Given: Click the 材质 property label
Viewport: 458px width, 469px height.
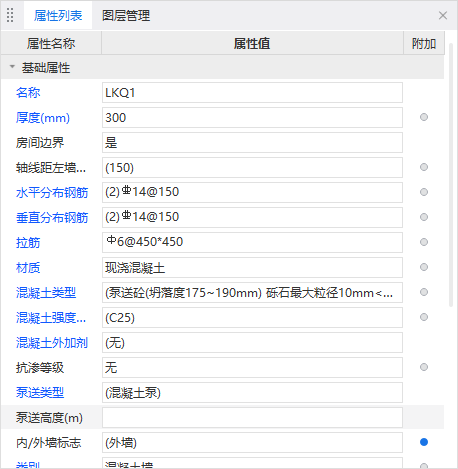Looking at the screenshot, I should [x=28, y=268].
